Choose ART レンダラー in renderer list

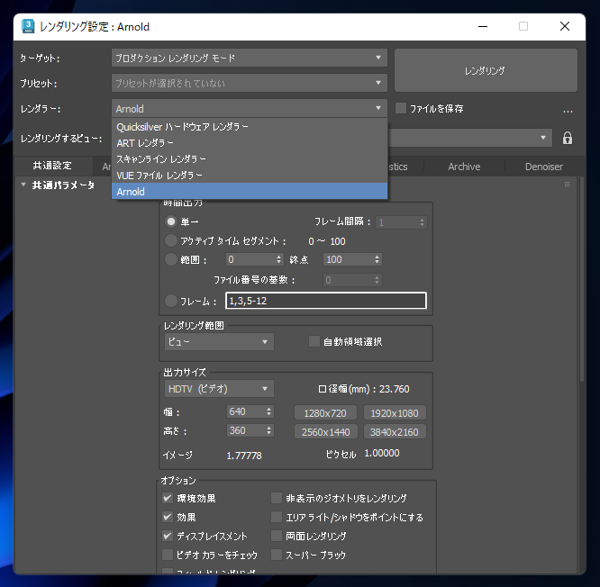tap(249, 143)
